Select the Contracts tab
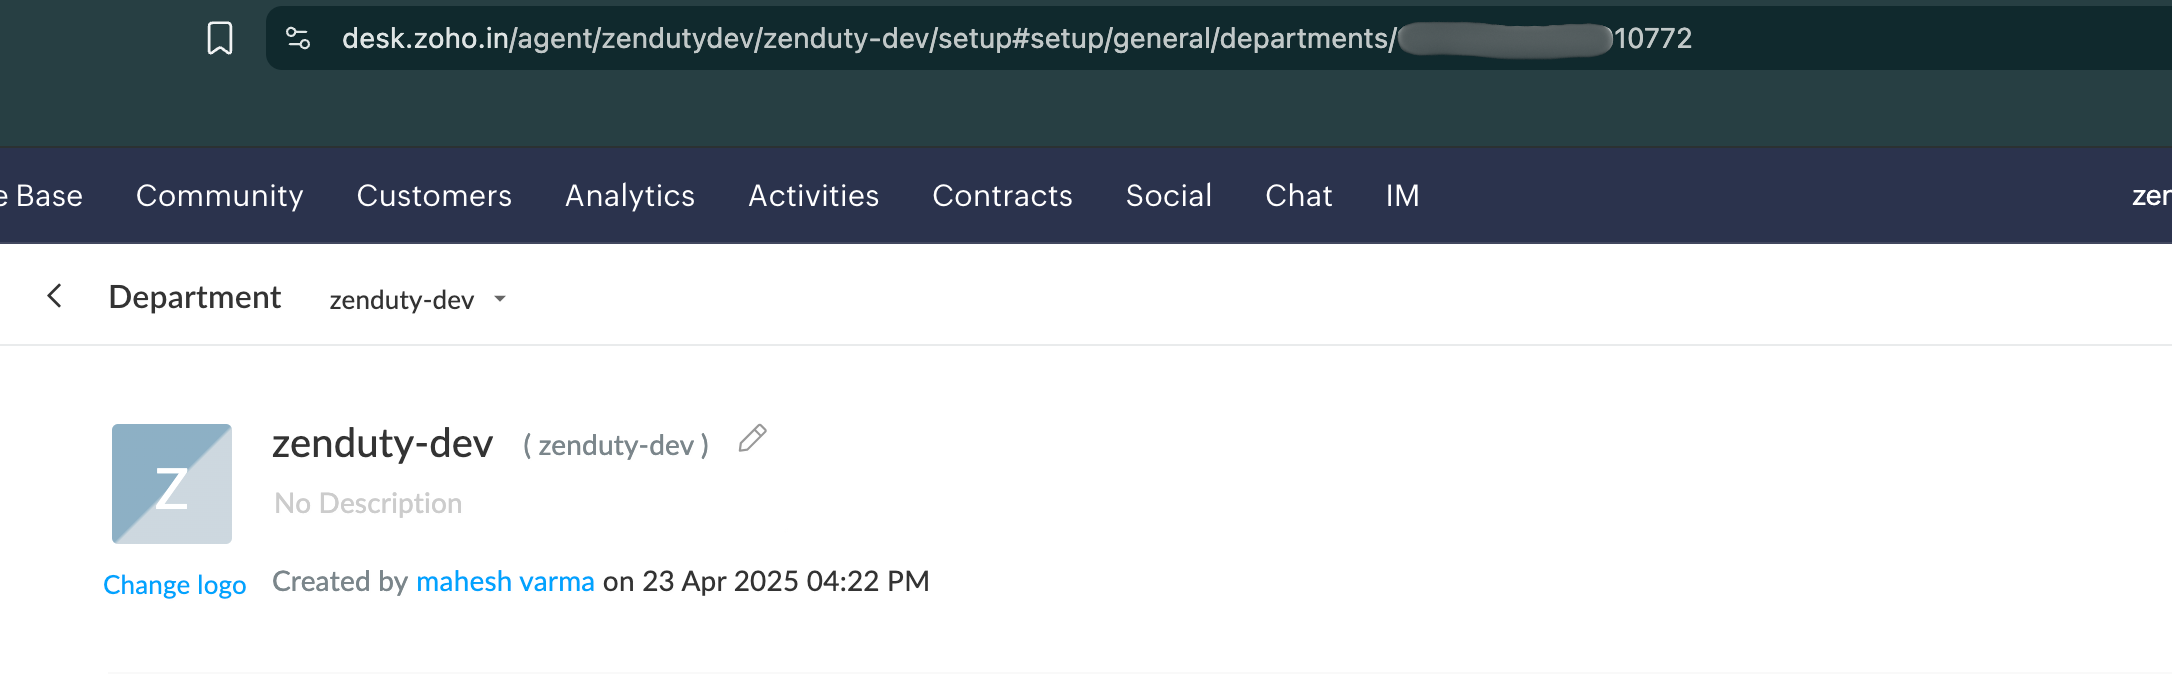This screenshot has height=692, width=2172. click(x=1002, y=196)
